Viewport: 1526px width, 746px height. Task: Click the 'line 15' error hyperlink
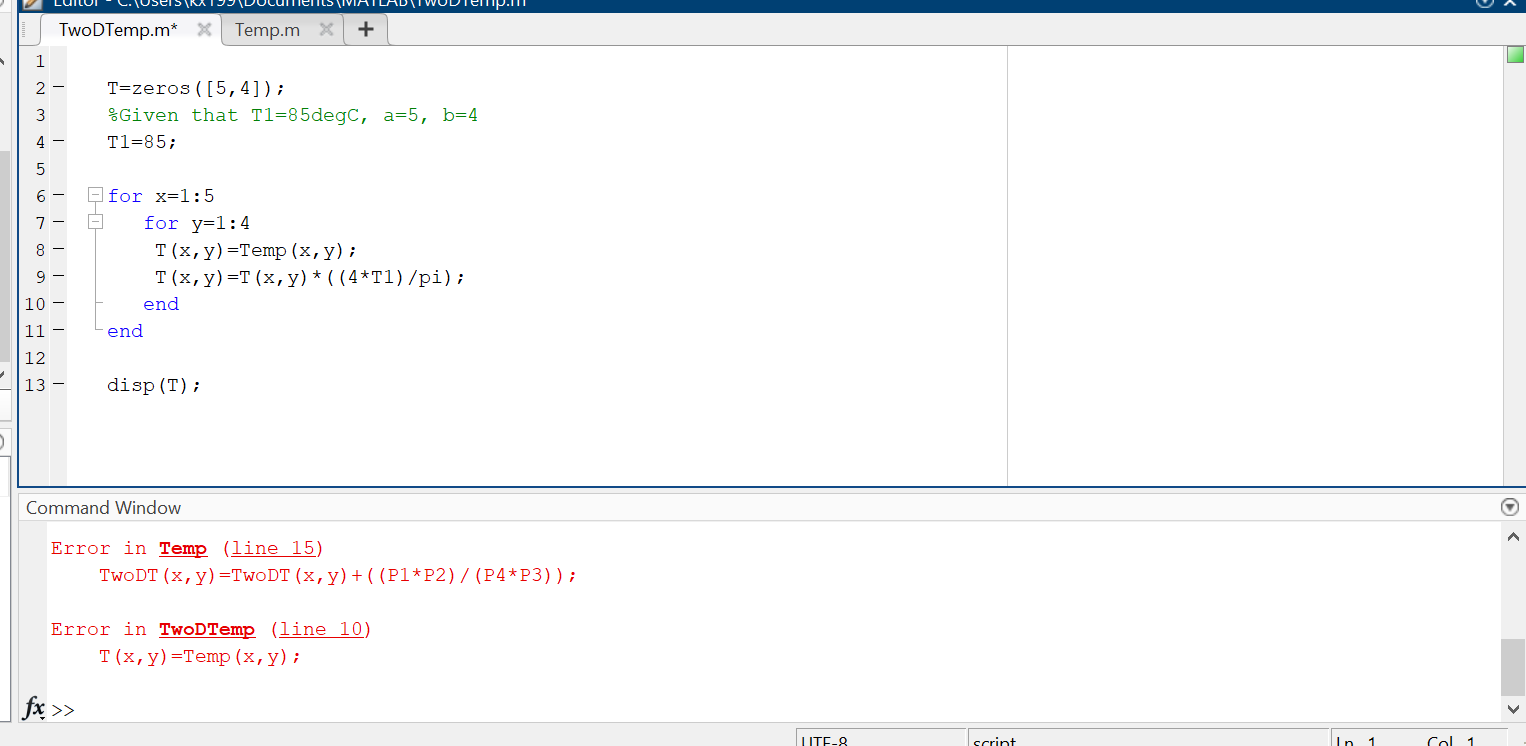tap(274, 548)
